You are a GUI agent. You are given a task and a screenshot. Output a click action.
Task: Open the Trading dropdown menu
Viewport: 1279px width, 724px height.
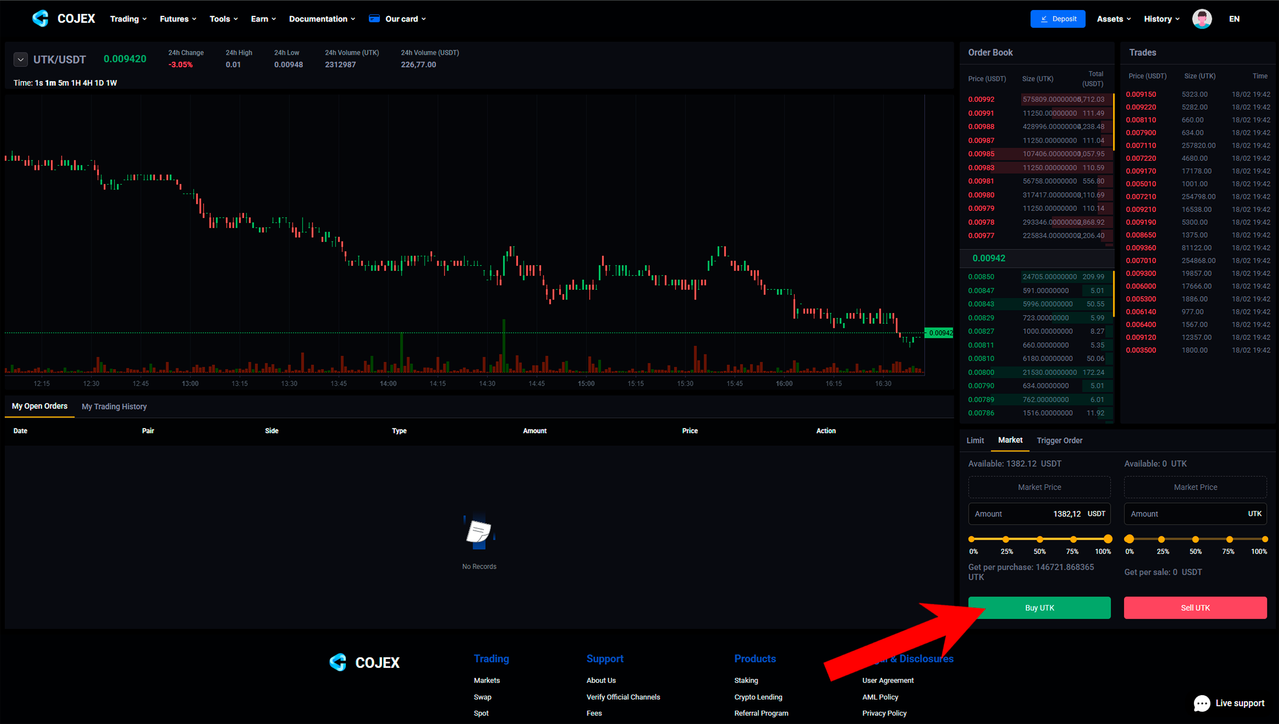128,19
